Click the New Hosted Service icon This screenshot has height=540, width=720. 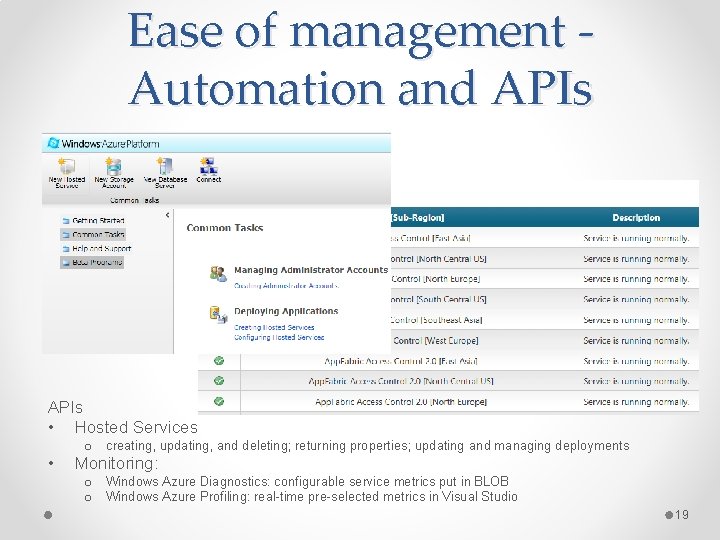pyautogui.click(x=67, y=168)
